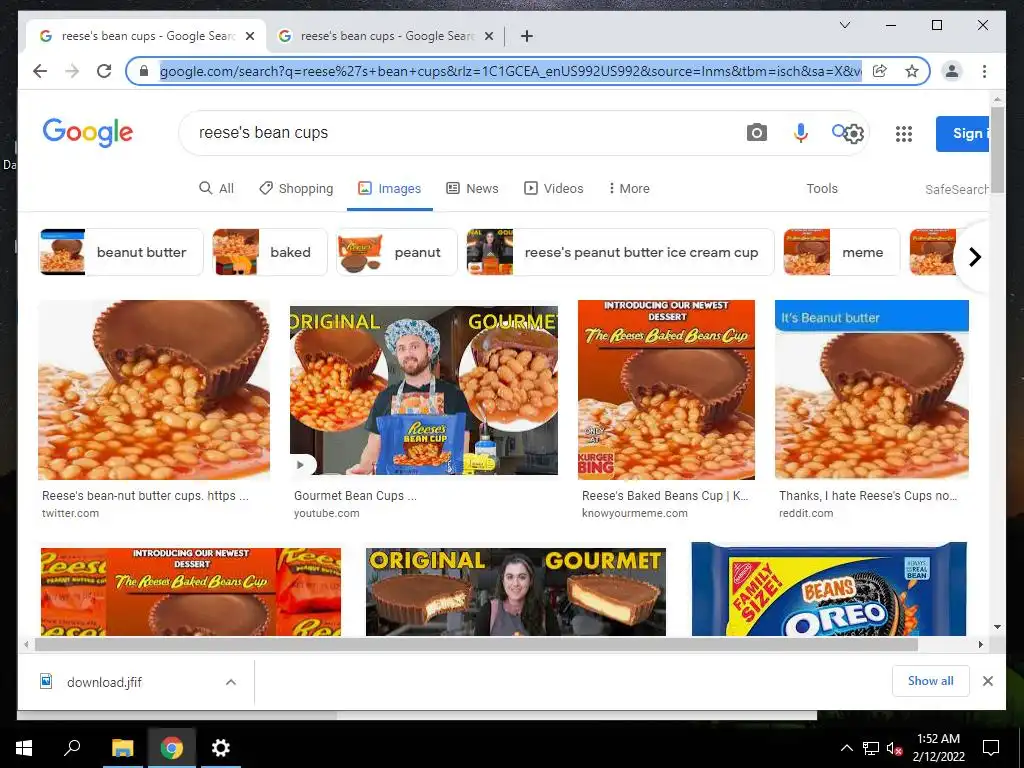
Task: Close the second reese's bean cups tab
Action: coord(488,36)
